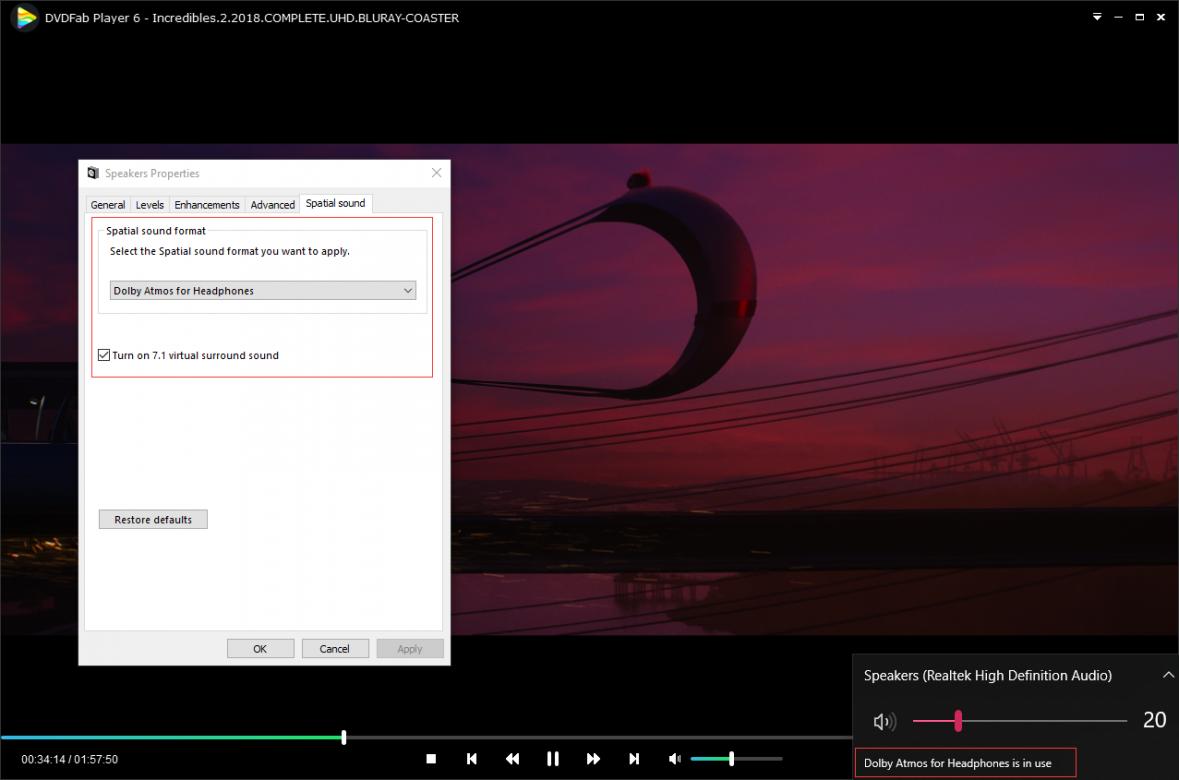
Task: Maximize the DVDFab Player window
Action: click(x=1139, y=17)
